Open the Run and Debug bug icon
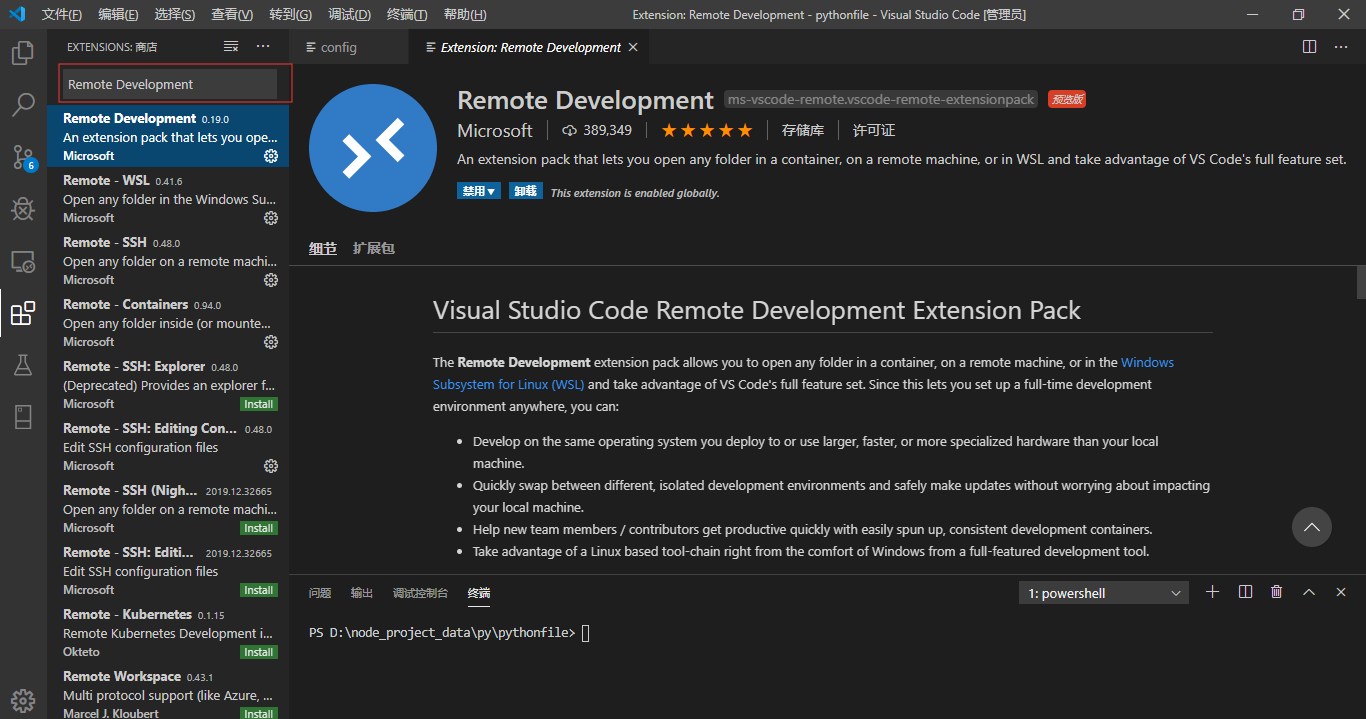 click(x=23, y=209)
